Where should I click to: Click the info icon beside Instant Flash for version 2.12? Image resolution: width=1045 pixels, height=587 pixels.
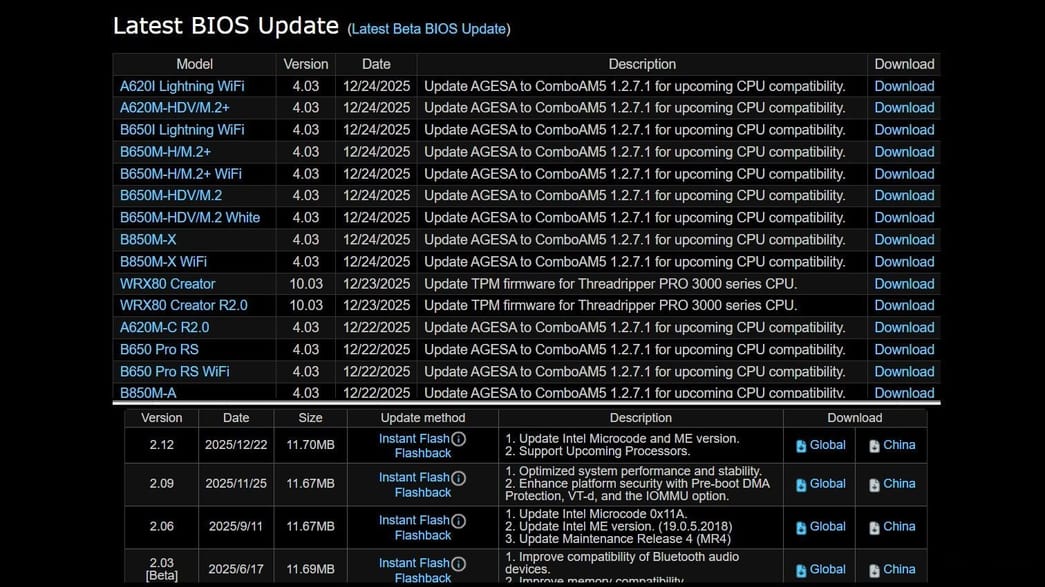[458, 438]
